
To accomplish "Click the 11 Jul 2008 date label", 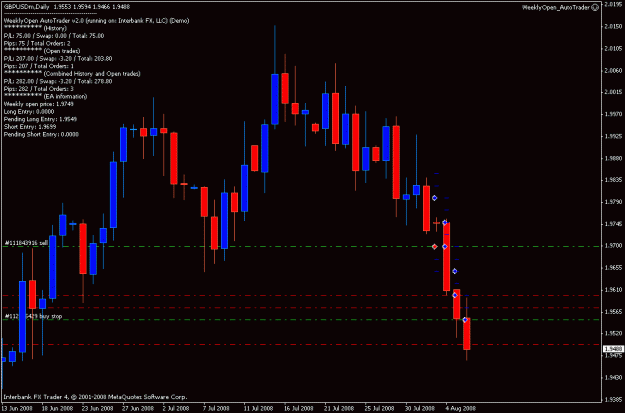I will [259, 409].
